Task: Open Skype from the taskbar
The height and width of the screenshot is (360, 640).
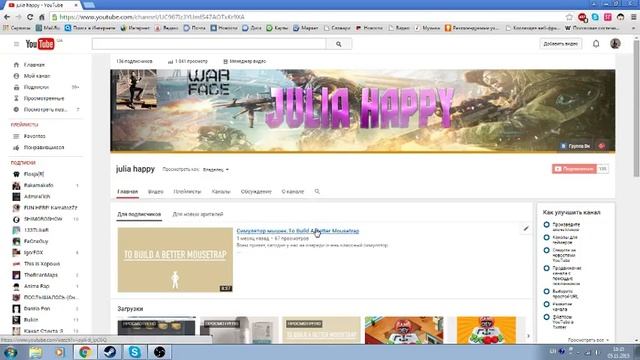Action: pos(135,352)
